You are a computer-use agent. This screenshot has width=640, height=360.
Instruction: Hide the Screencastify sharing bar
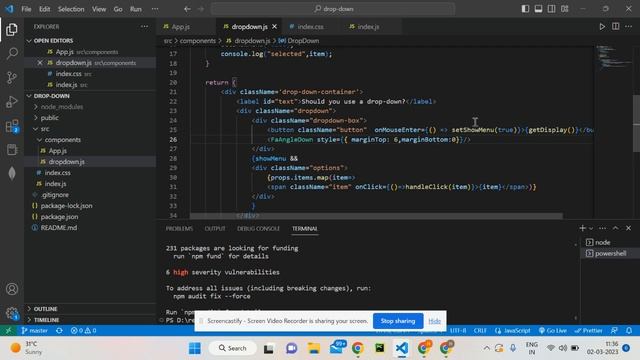tap(434, 321)
